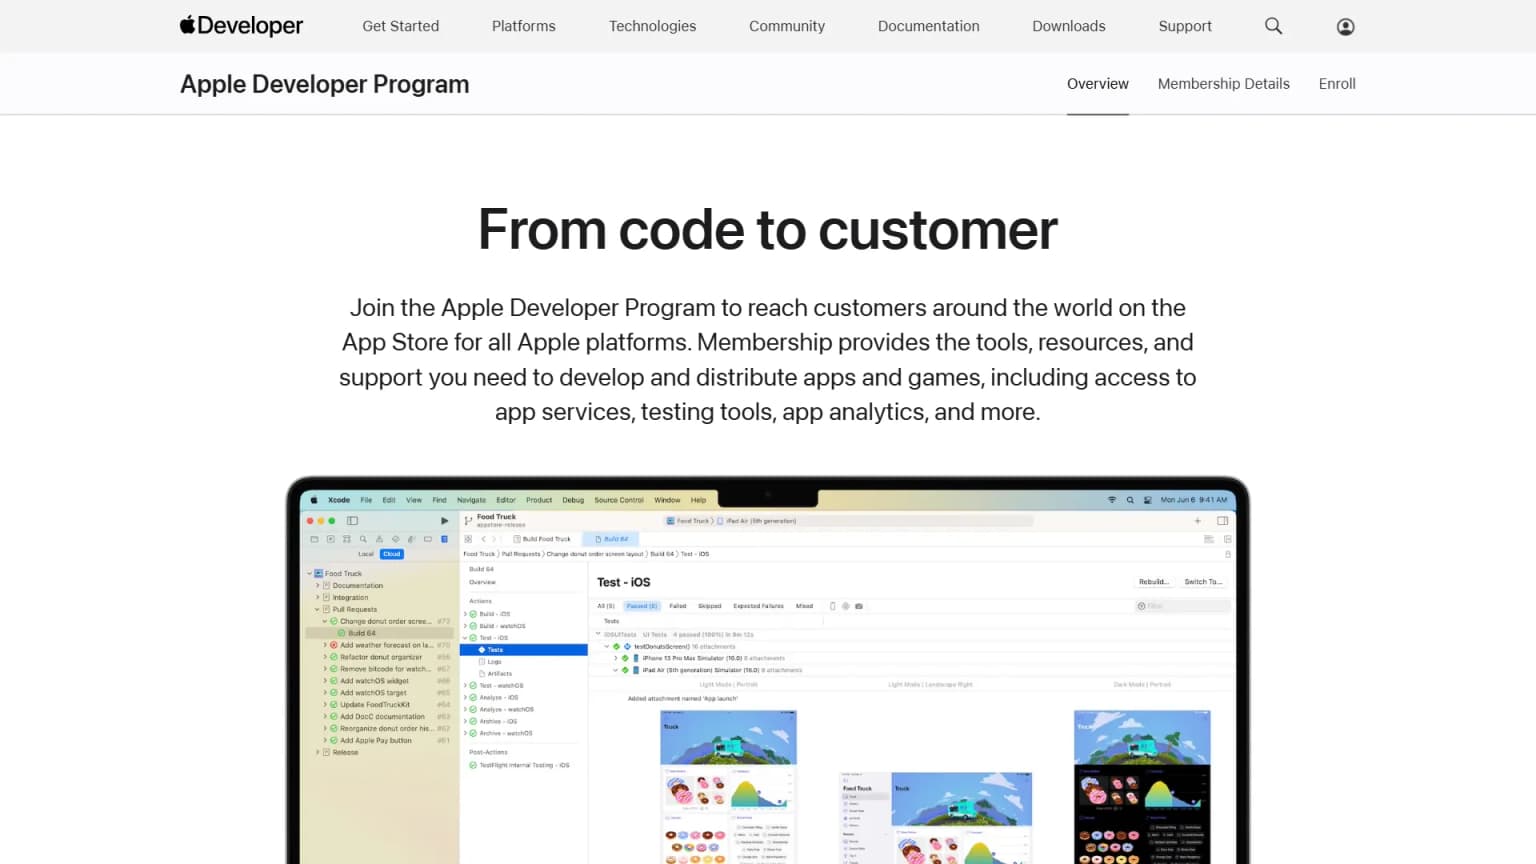Open the account profile icon in top navigation
The width and height of the screenshot is (1536, 864).
click(1346, 26)
